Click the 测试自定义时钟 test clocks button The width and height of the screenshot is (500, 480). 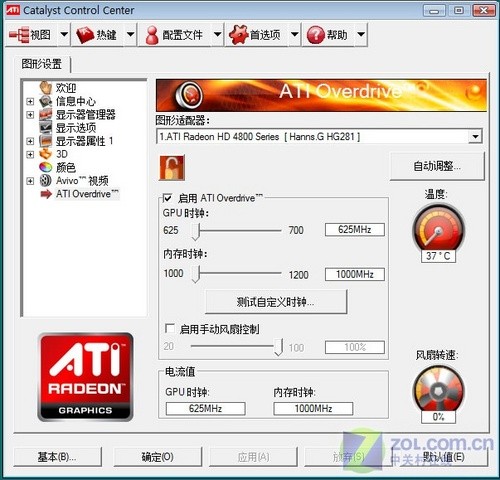click(x=276, y=302)
